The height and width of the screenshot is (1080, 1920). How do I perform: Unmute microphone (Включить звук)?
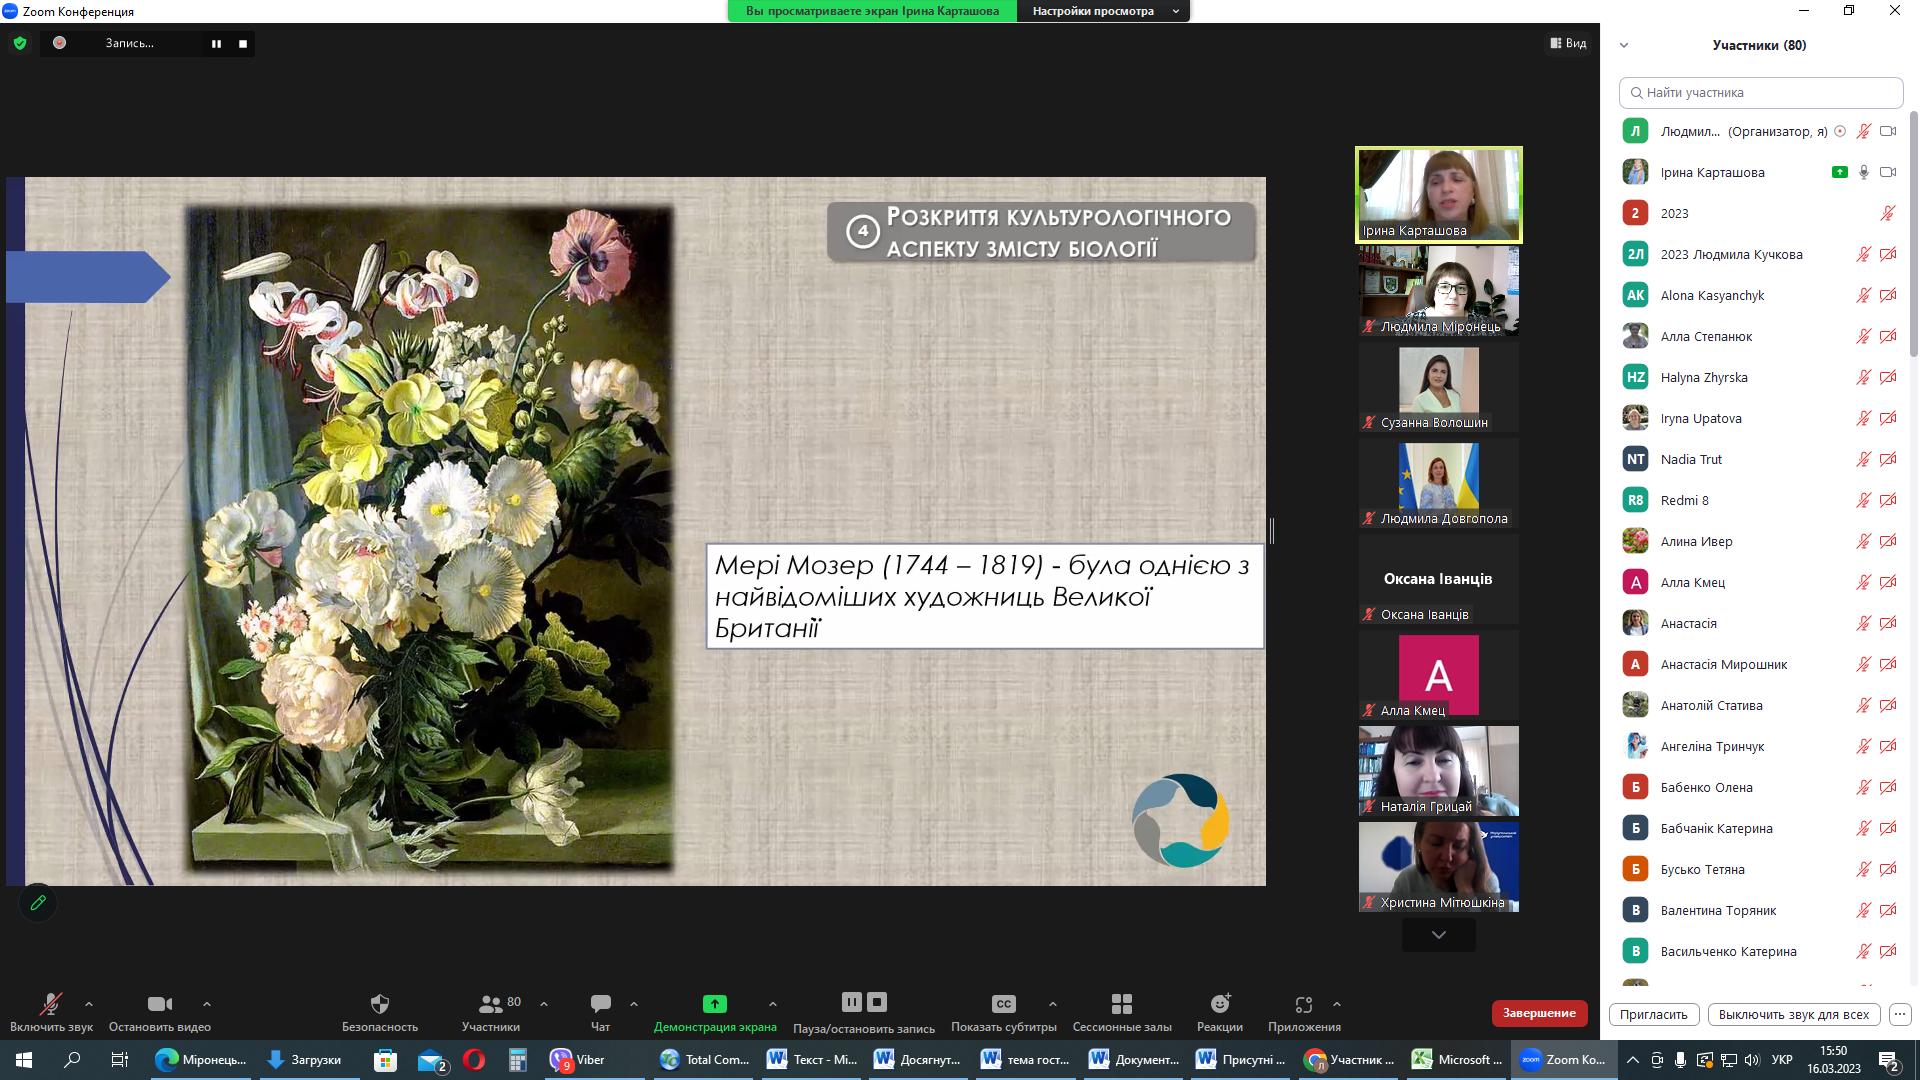[x=50, y=1004]
